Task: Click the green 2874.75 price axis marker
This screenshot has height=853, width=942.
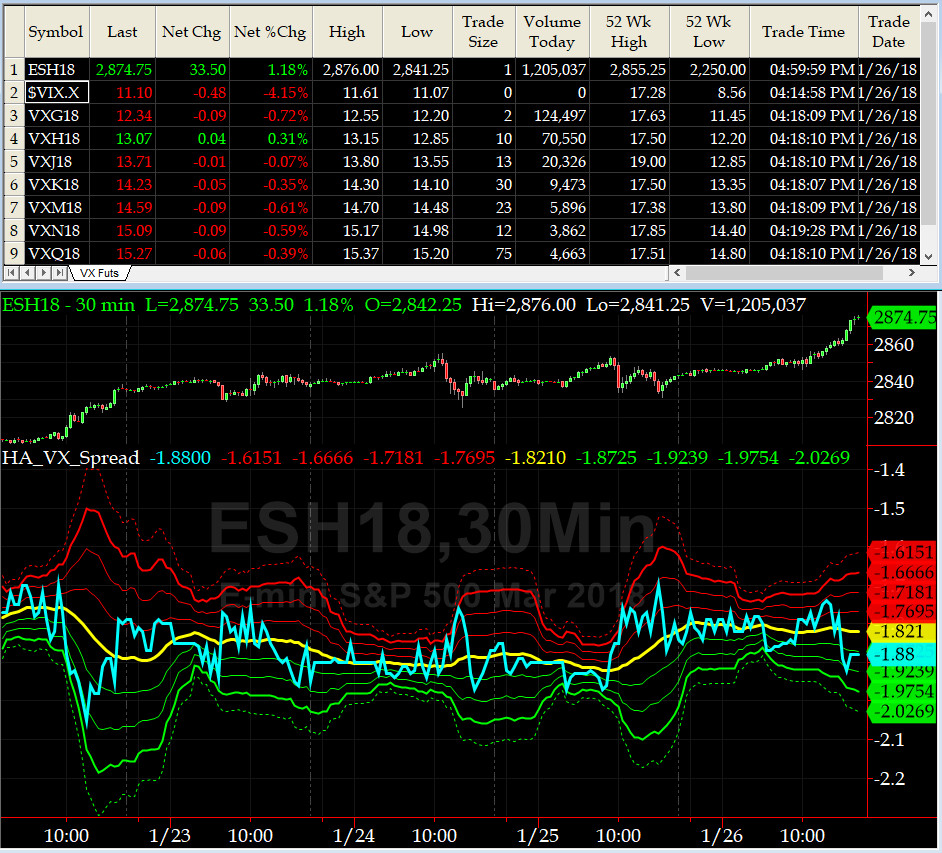Action: click(904, 317)
